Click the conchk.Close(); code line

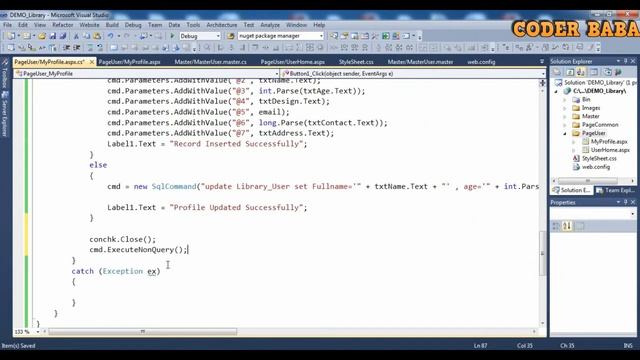click(x=122, y=239)
